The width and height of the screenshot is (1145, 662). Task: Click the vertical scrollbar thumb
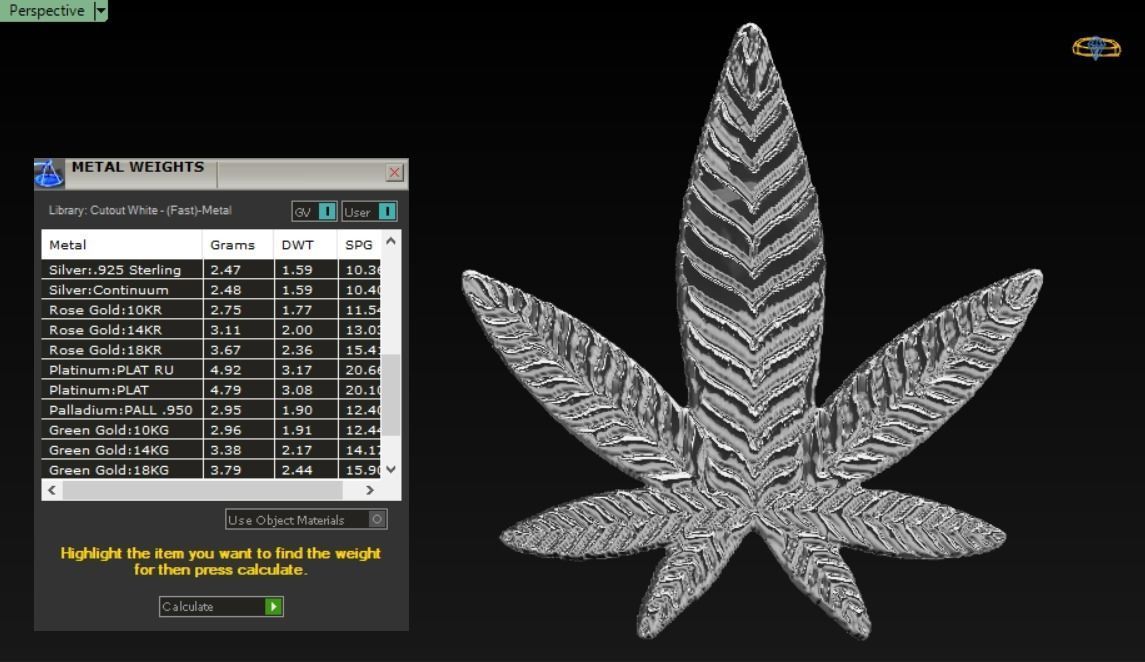tap(391, 395)
